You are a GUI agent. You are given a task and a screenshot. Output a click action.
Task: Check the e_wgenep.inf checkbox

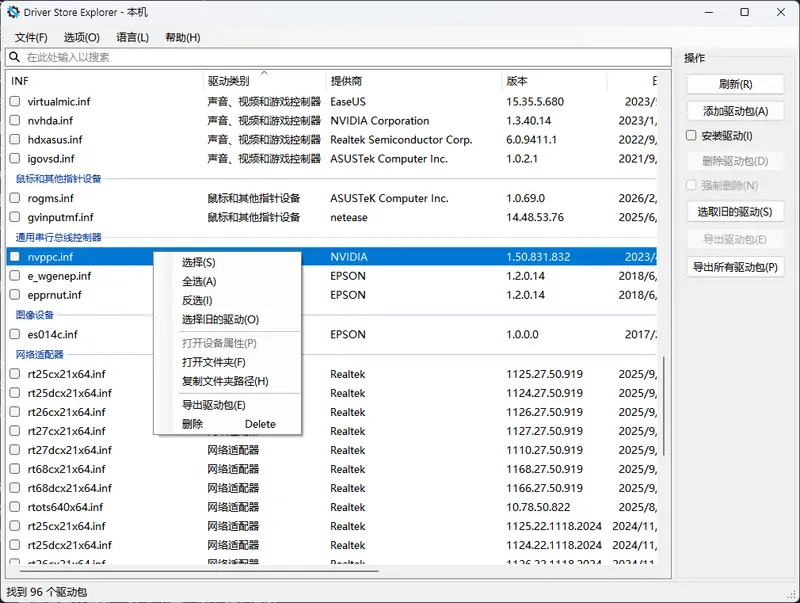pos(15,276)
